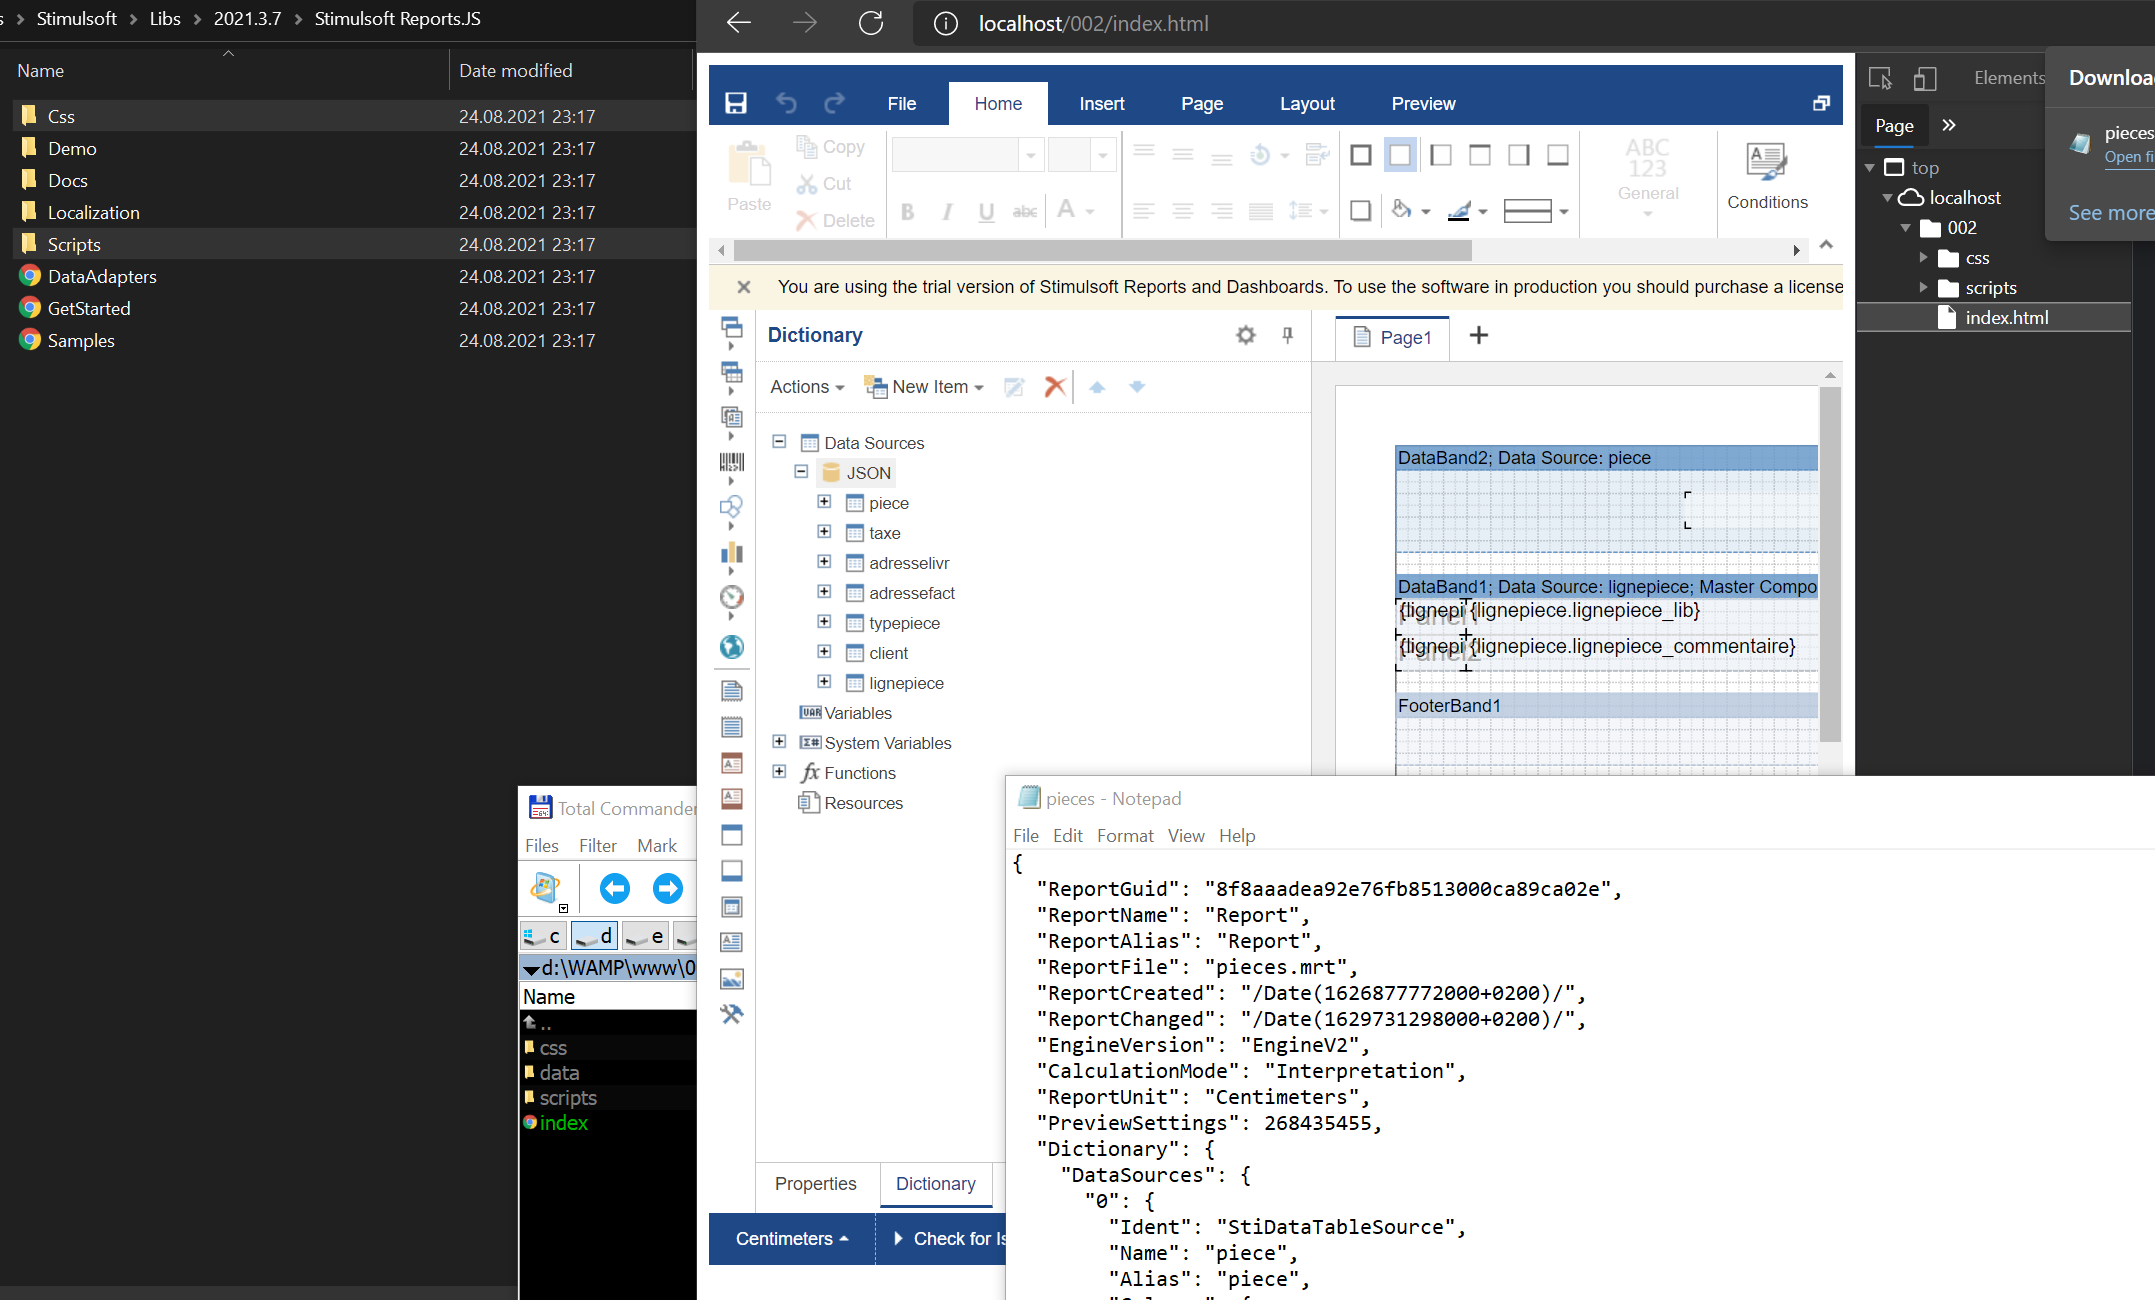Screen dimensions: 2155x1300
Task: Switch to the Insert ribbon tab
Action: [x=1102, y=103]
